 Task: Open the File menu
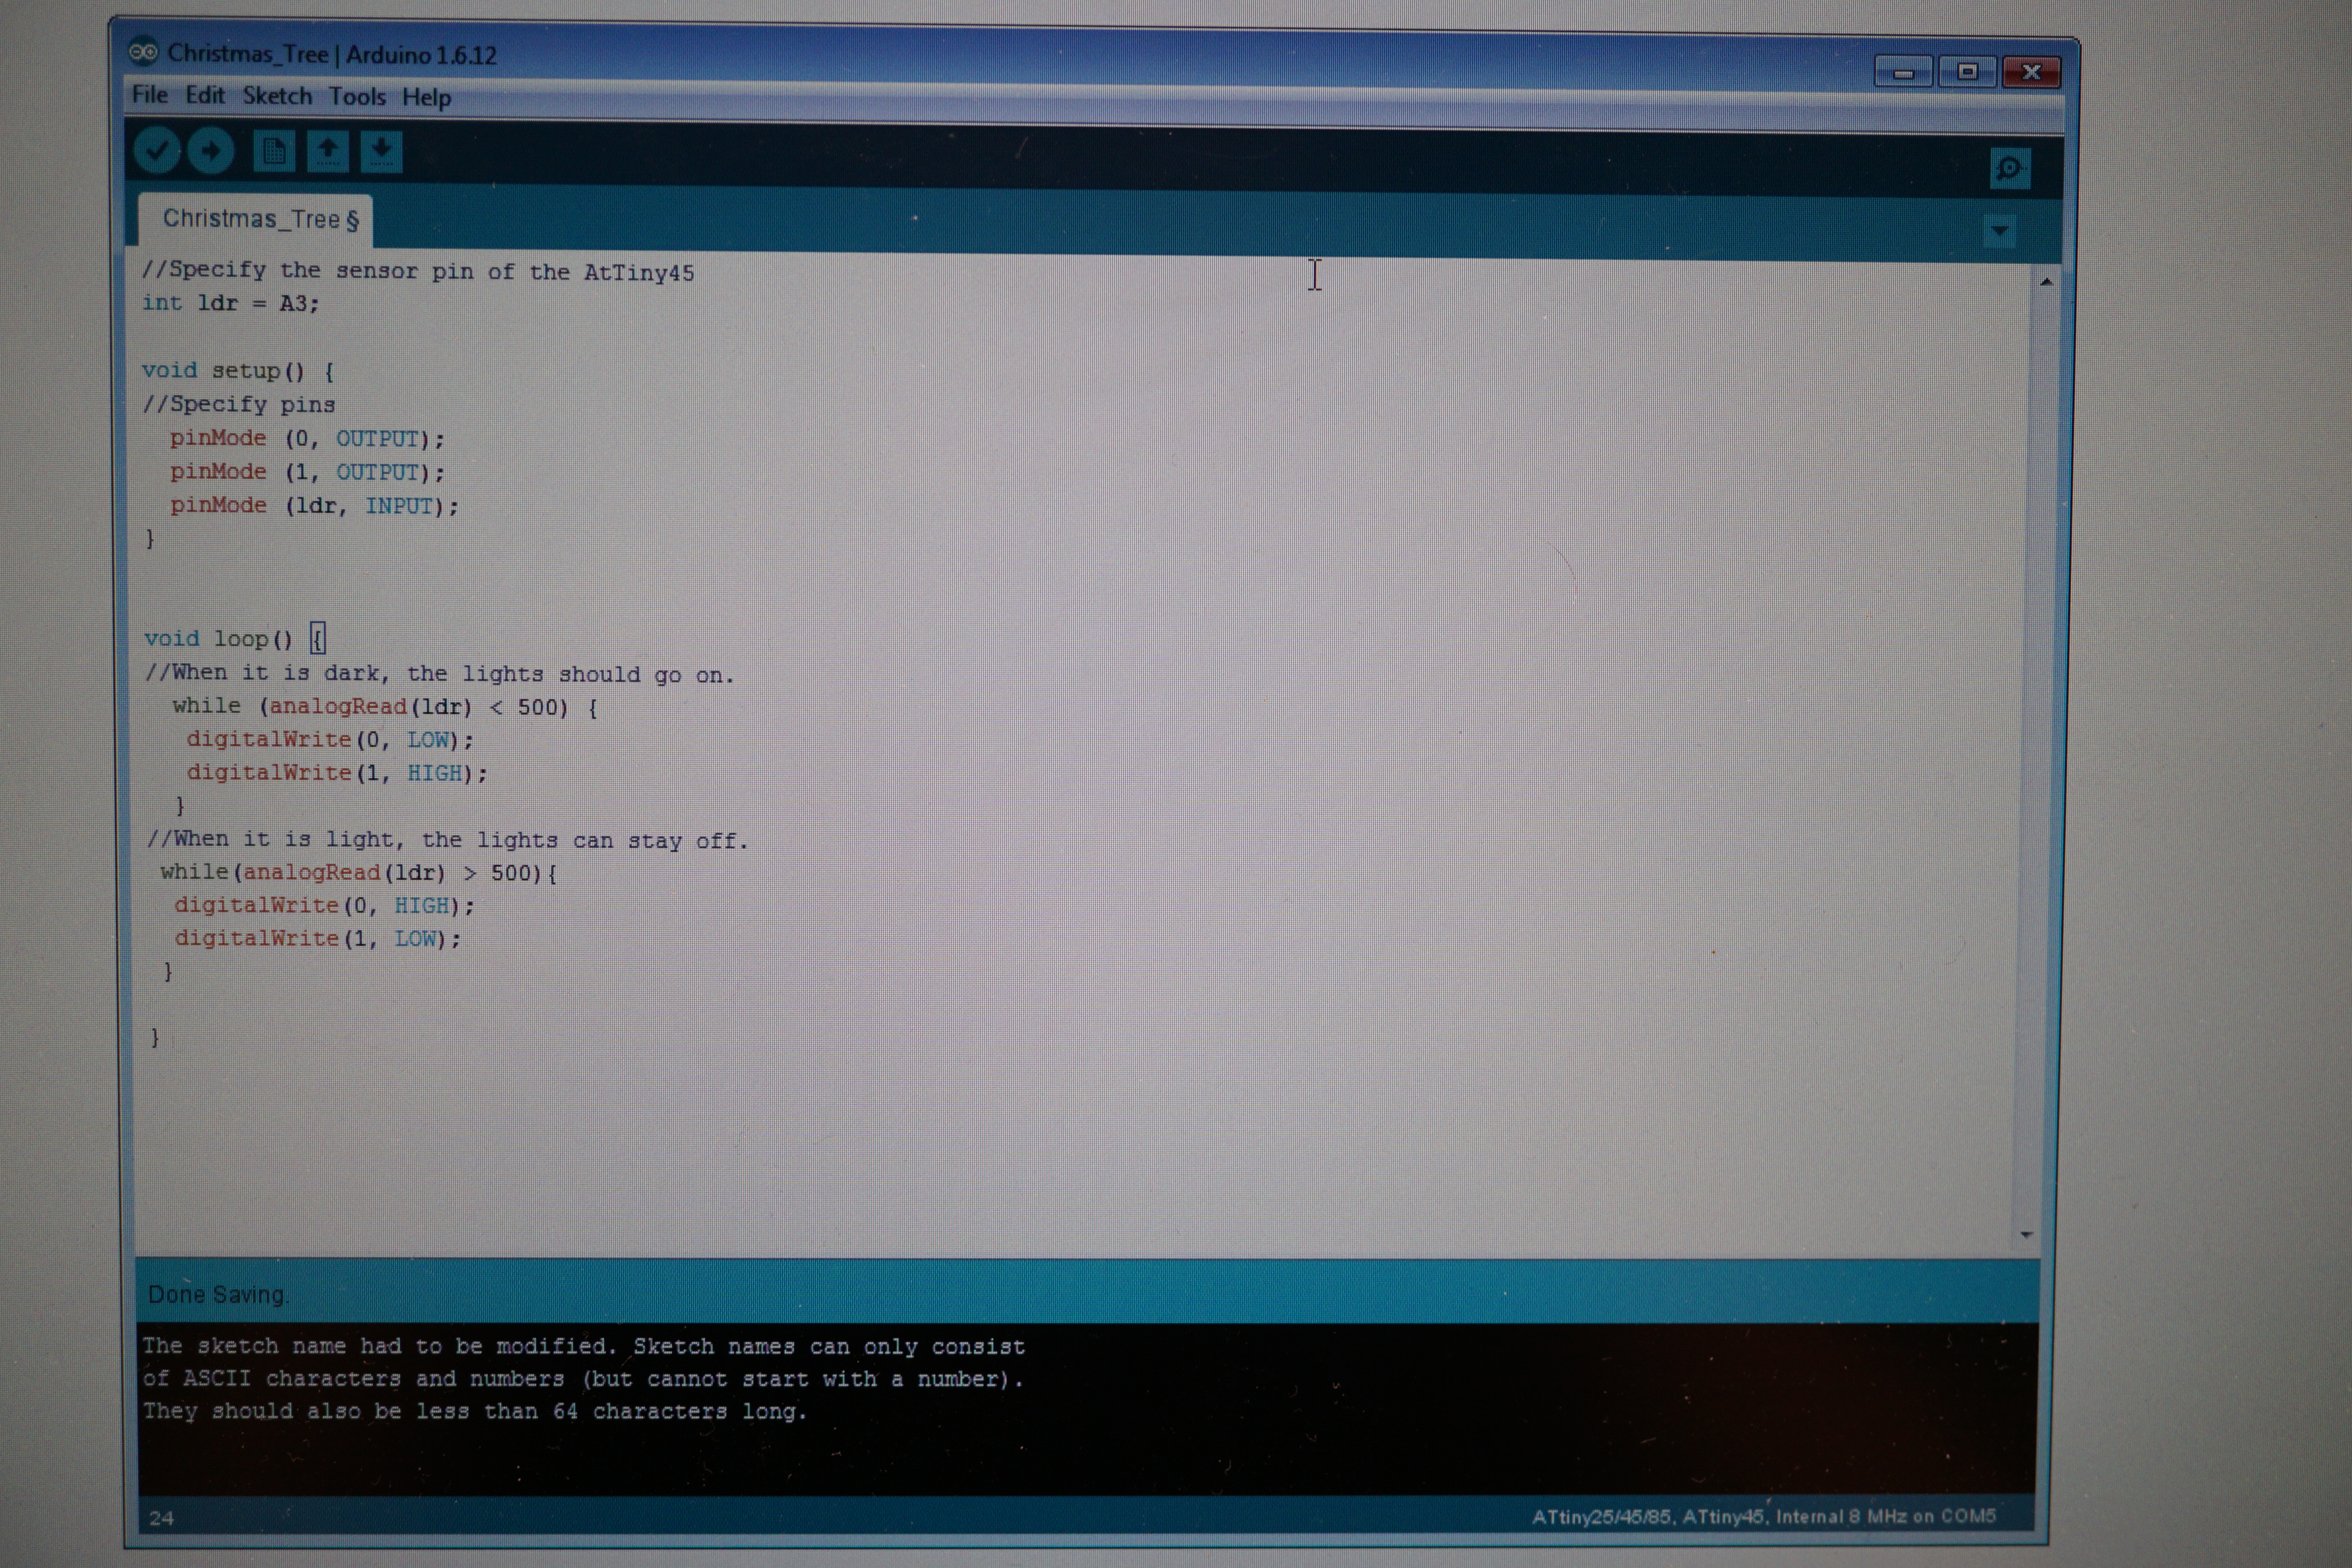pyautogui.click(x=150, y=95)
